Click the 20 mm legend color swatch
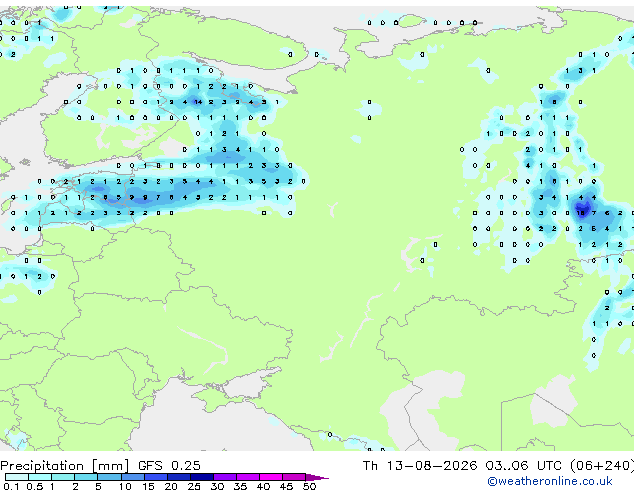Screen dimensions: 634x490 179,477
